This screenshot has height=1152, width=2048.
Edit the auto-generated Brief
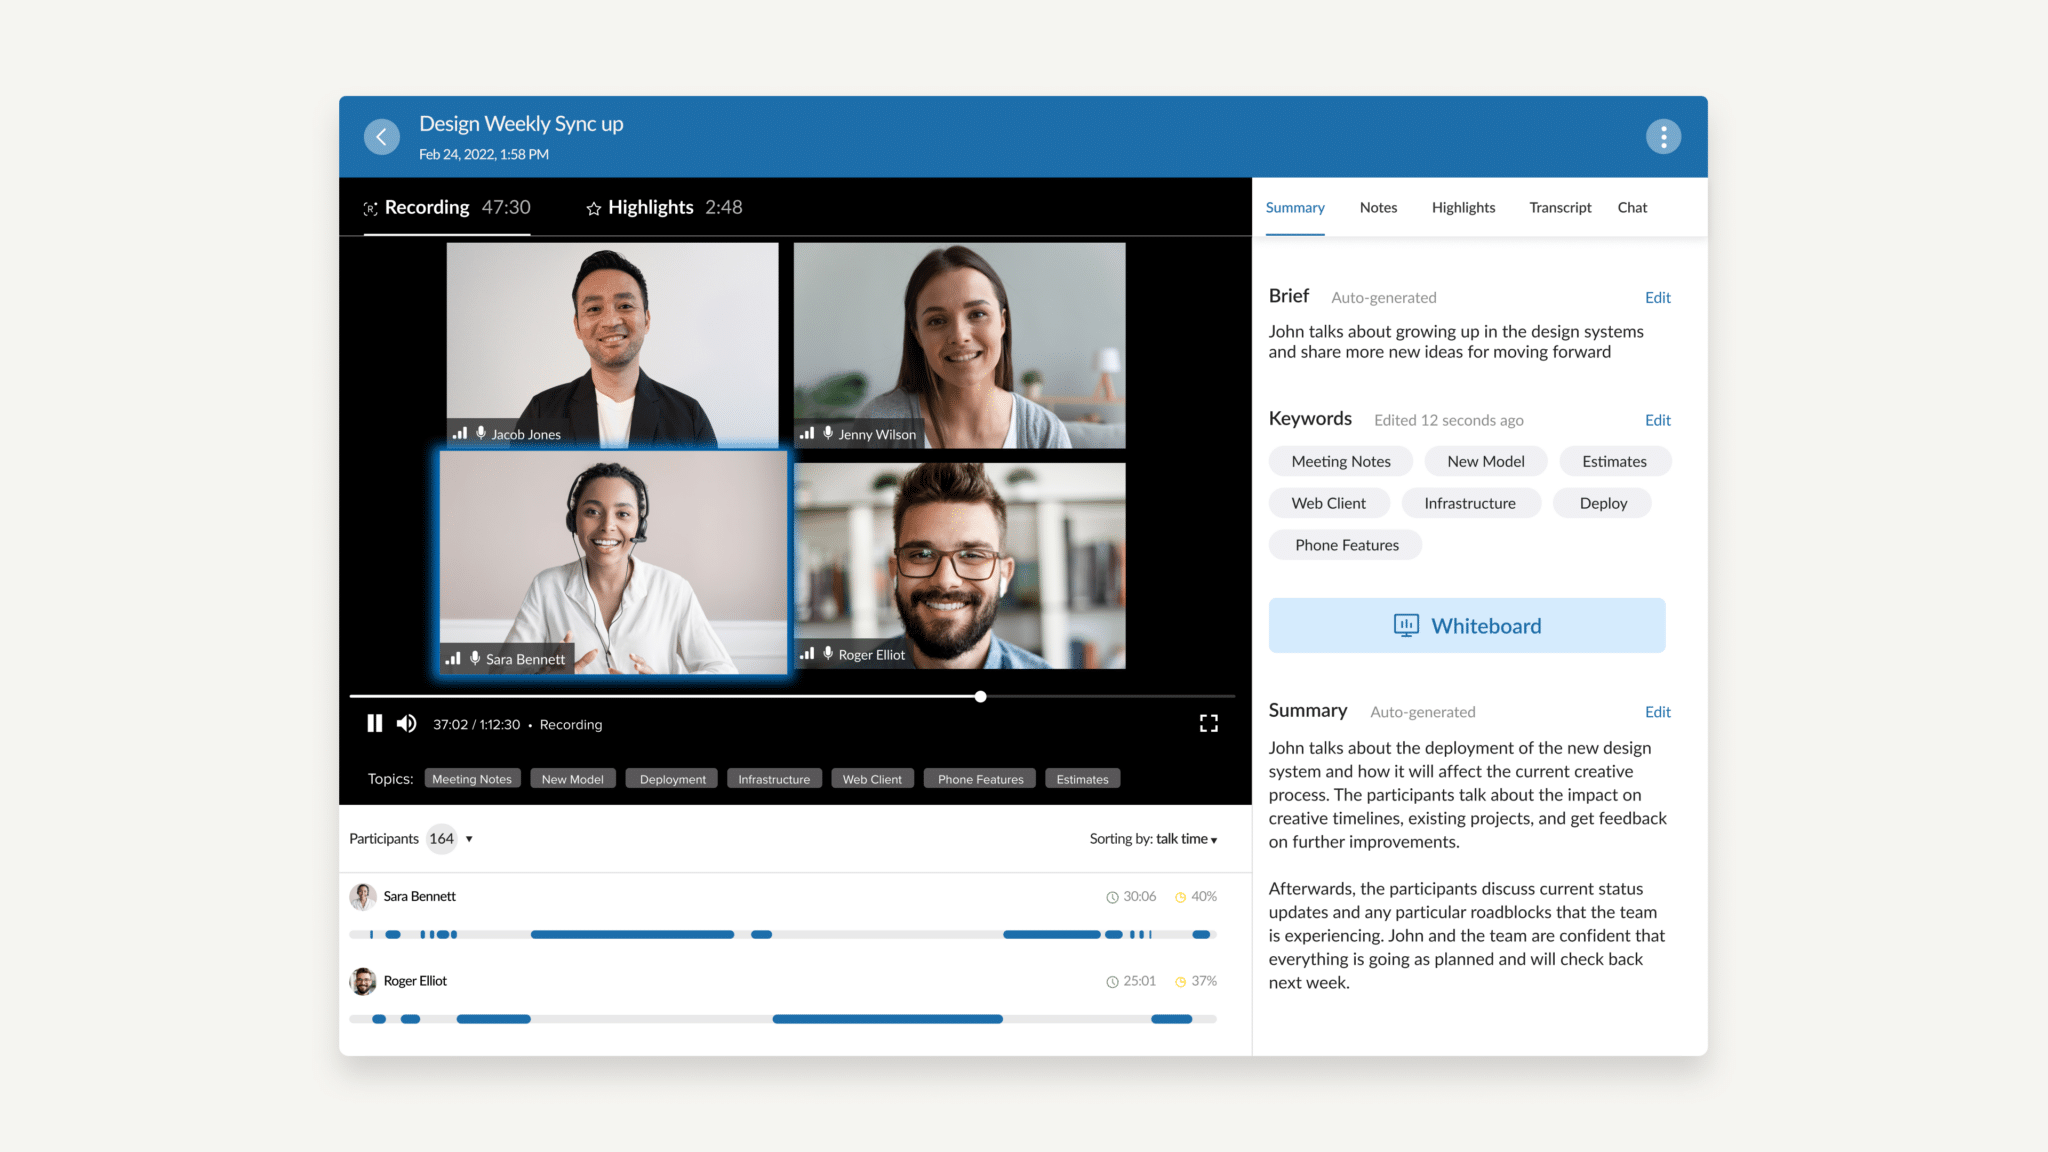tap(1657, 297)
